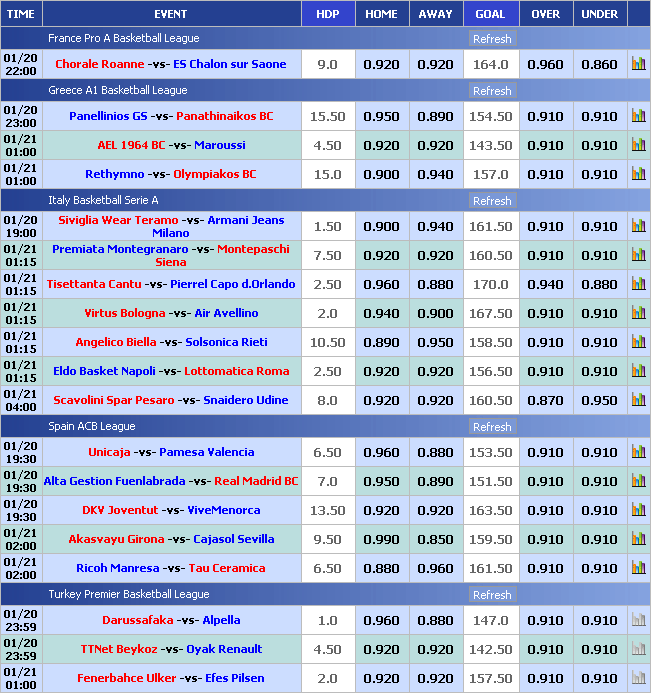This screenshot has height=693, width=651.
Task: Refresh Turkey Premier Basketball League odds
Action: click(491, 595)
